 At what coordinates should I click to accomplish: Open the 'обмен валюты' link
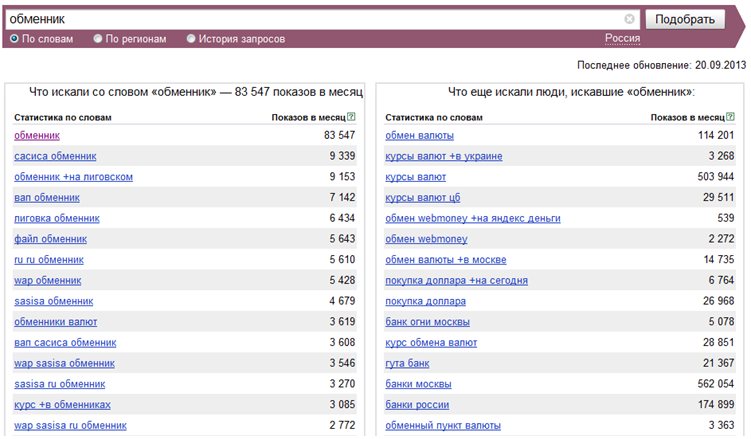click(x=419, y=135)
